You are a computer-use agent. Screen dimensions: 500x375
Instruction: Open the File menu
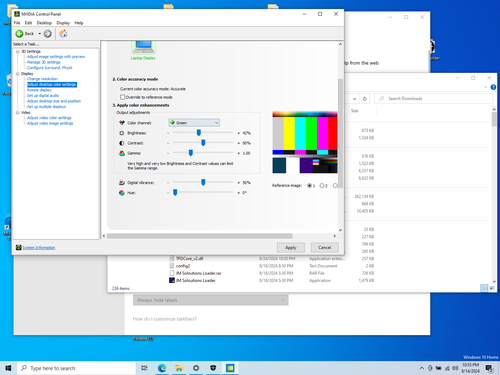(x=17, y=23)
